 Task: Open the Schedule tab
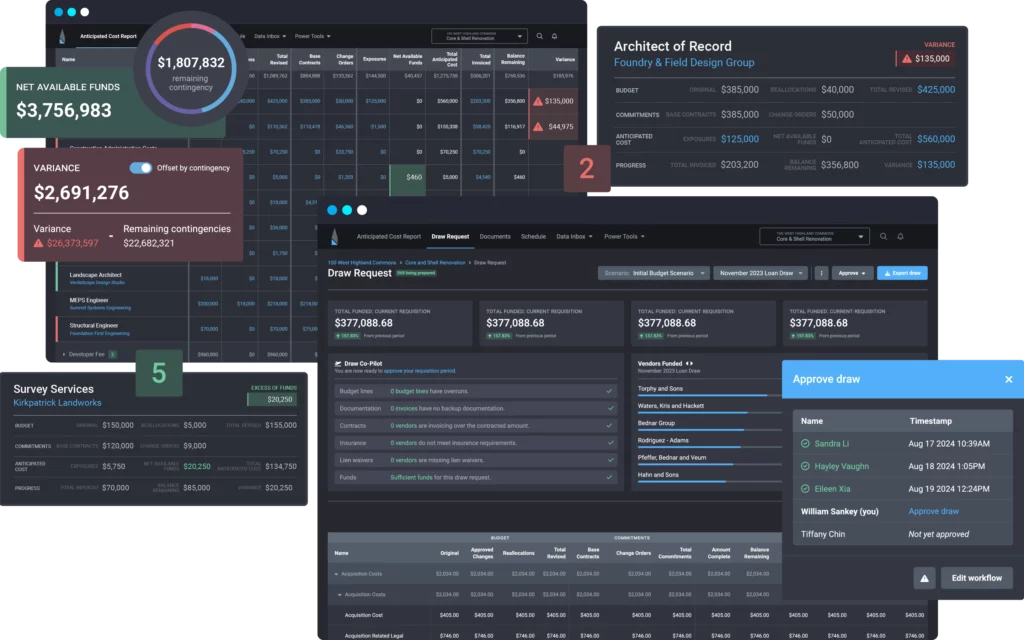(533, 237)
